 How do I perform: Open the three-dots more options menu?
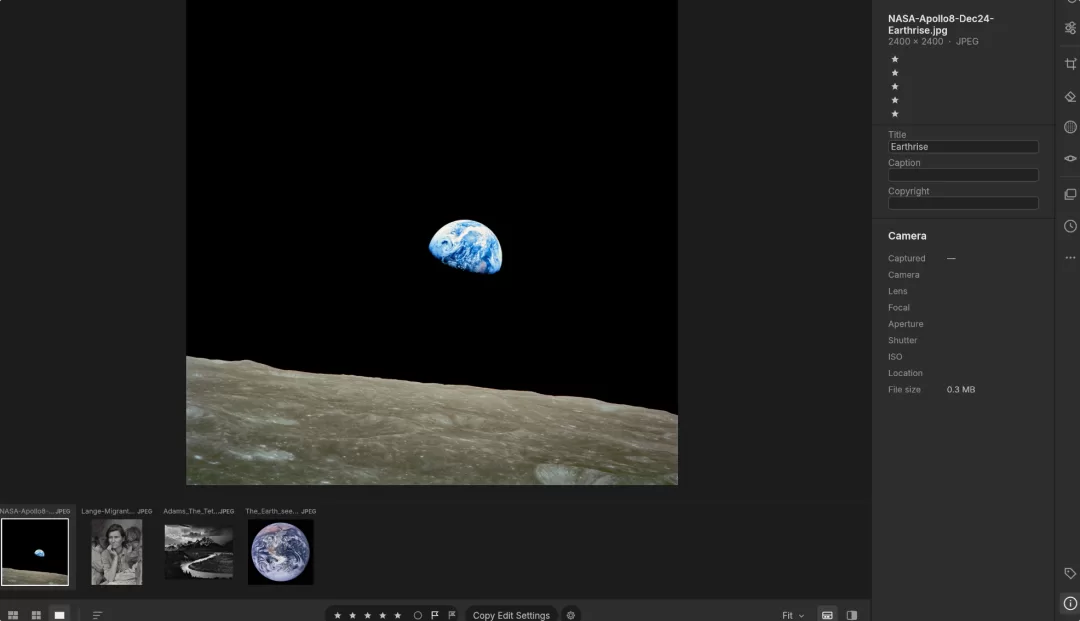tap(1070, 257)
